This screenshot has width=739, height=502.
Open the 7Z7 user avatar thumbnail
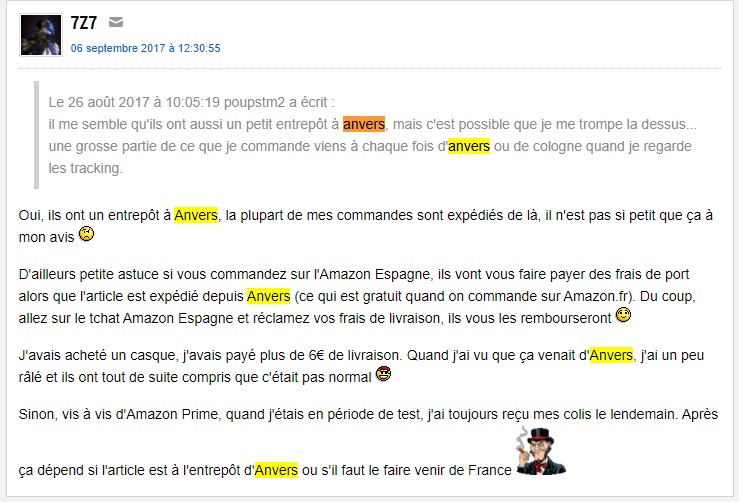[x=41, y=35]
